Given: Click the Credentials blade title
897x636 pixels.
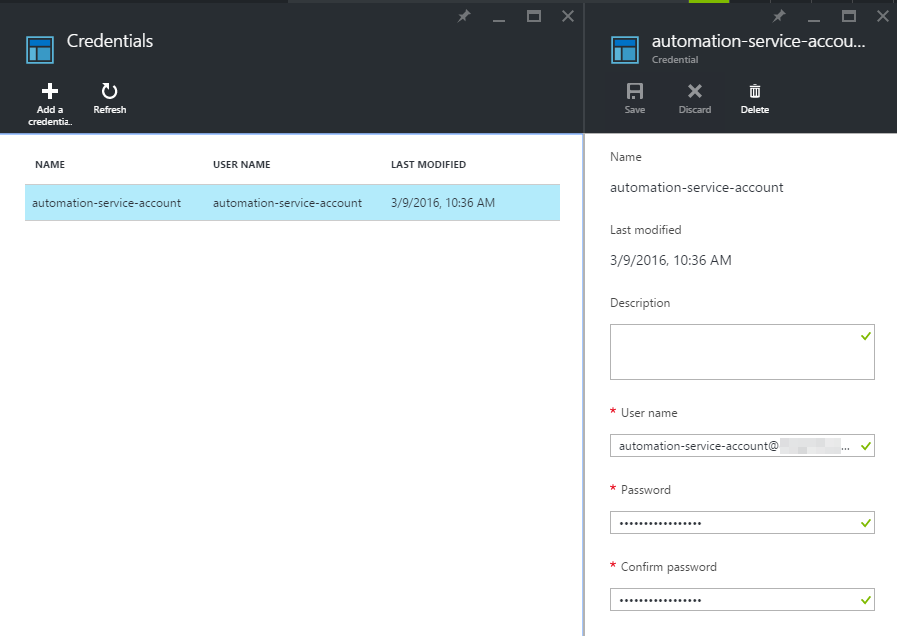Looking at the screenshot, I should tap(110, 41).
